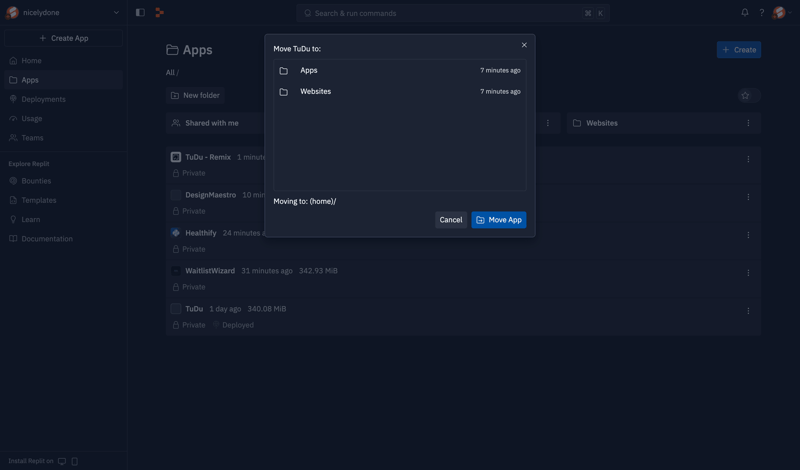Click the Apps page title folder icon

point(172,50)
